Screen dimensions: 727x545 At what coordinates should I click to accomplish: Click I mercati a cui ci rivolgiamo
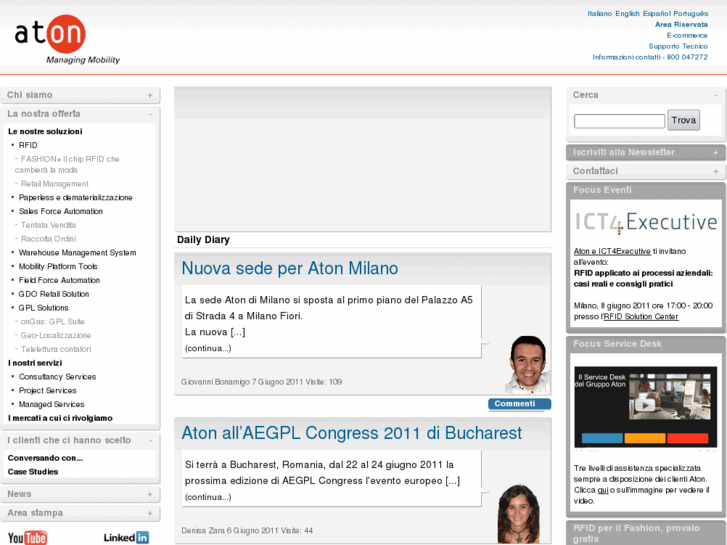[60, 418]
